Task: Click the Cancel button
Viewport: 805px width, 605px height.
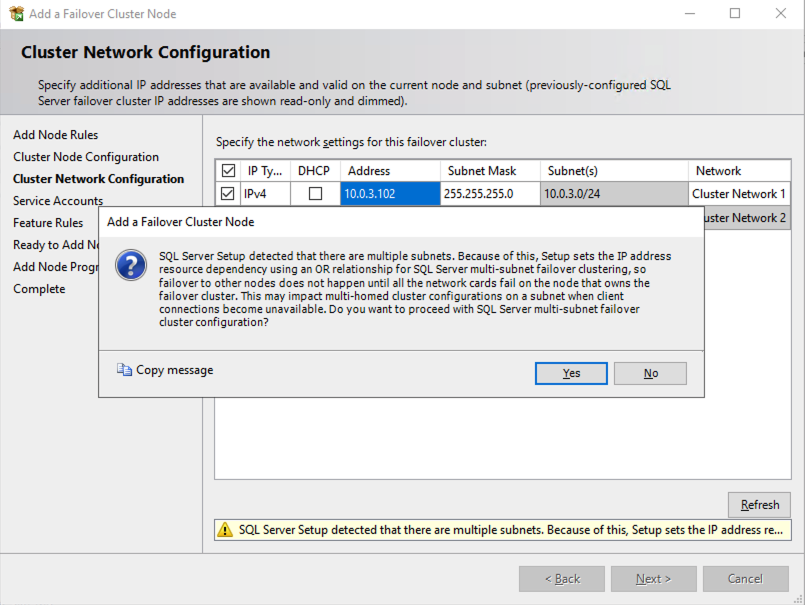Action: point(745,579)
